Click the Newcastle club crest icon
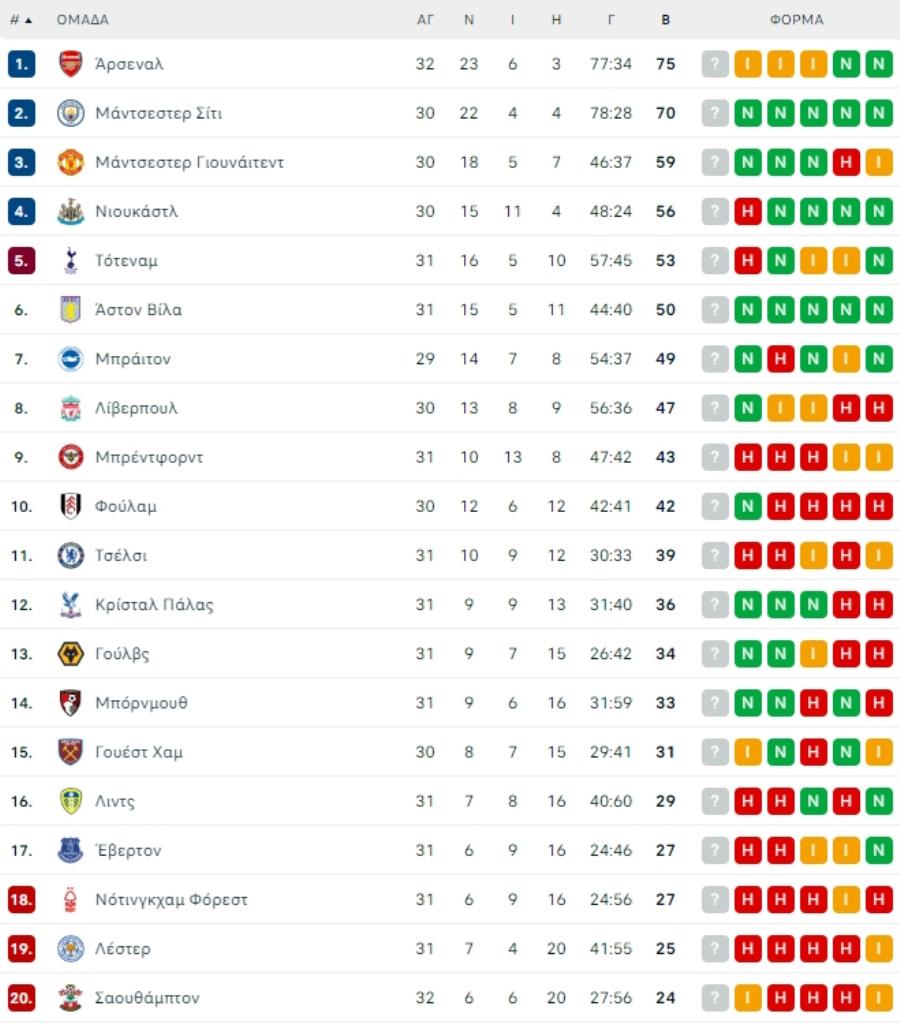 (x=70, y=211)
